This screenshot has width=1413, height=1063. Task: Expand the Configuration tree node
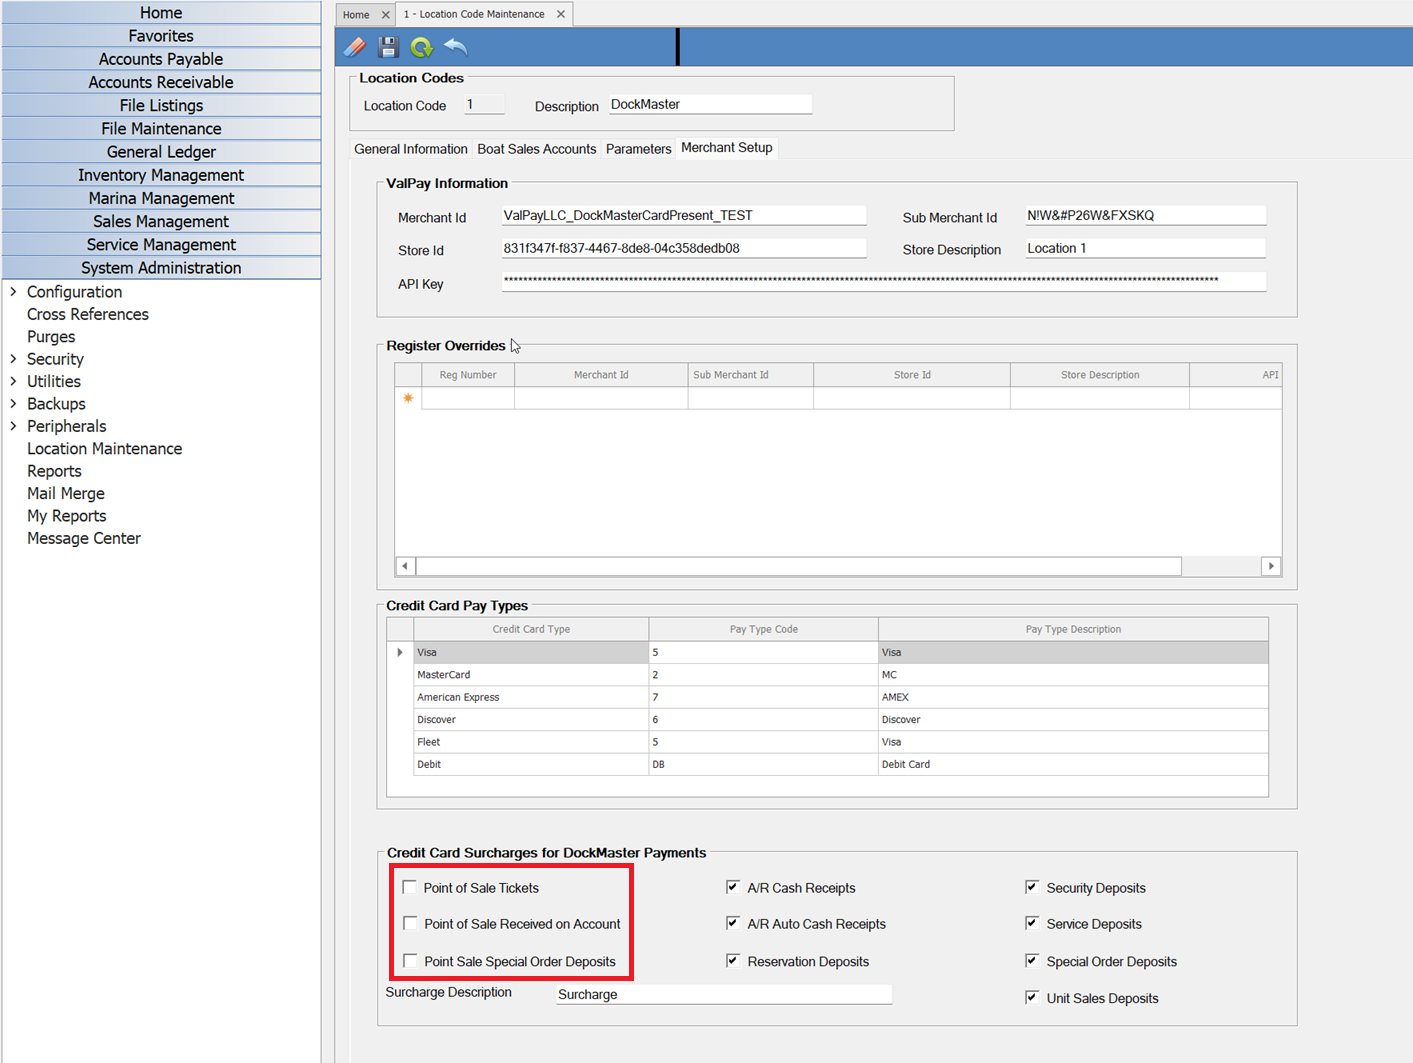[x=13, y=292]
